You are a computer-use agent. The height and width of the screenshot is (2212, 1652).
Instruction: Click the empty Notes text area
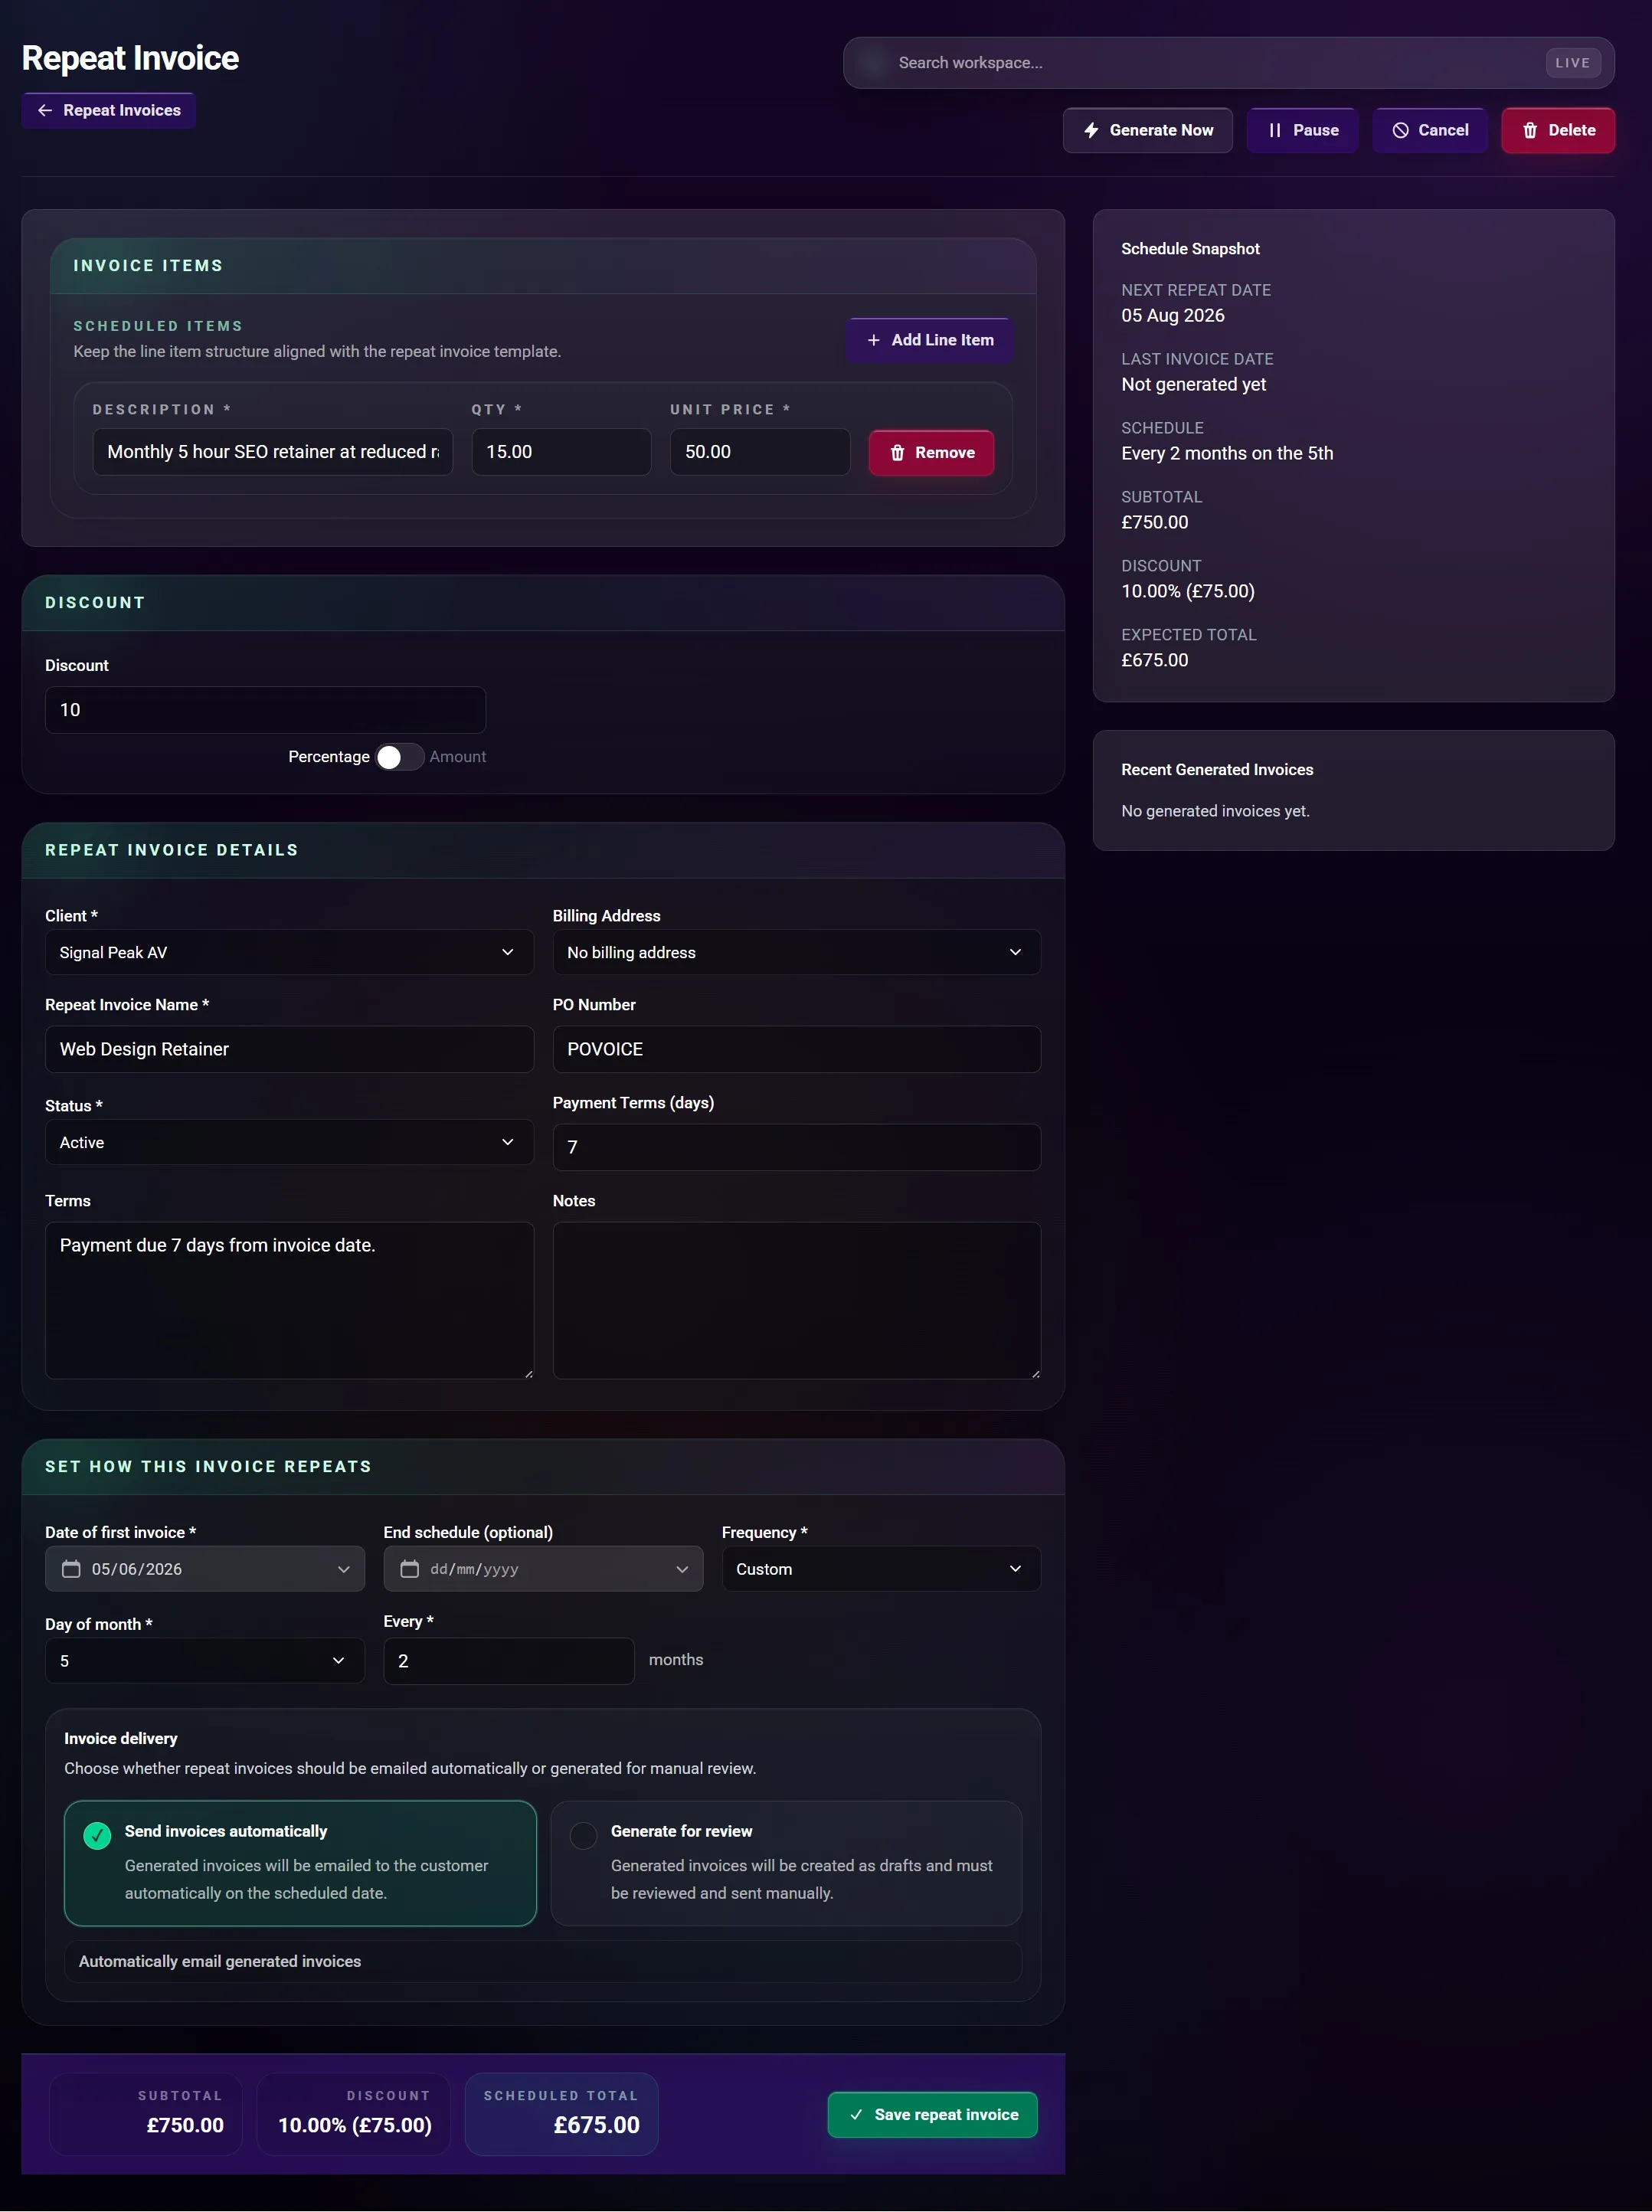[x=796, y=1300]
